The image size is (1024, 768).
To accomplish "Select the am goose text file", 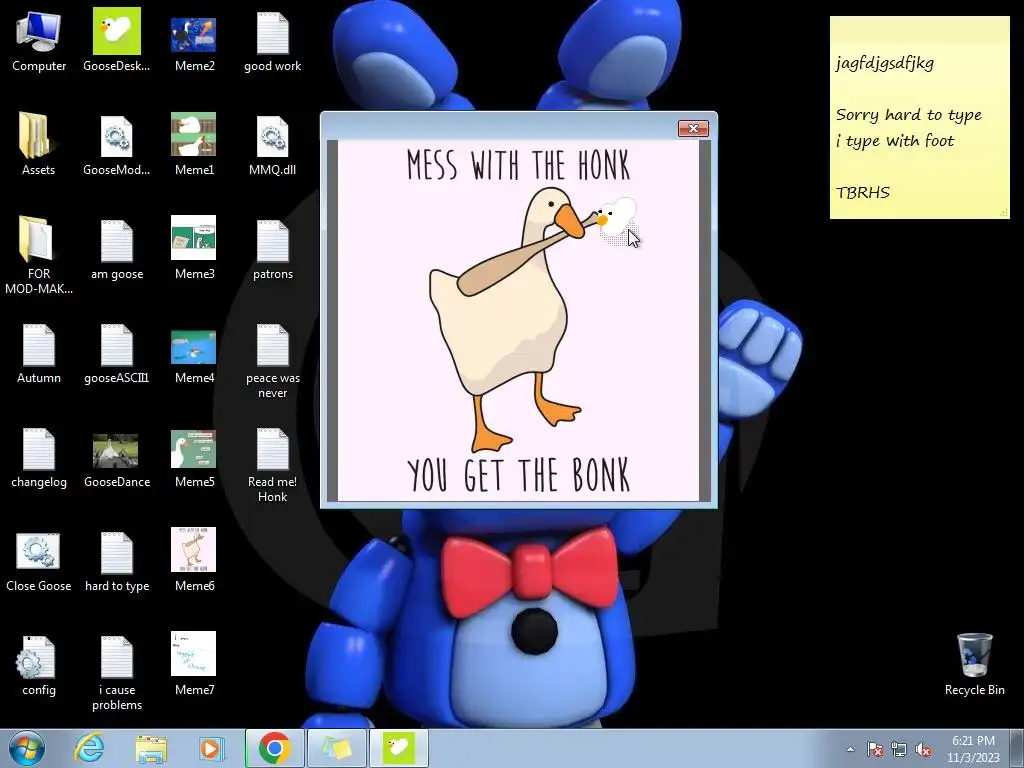I will 116,248.
